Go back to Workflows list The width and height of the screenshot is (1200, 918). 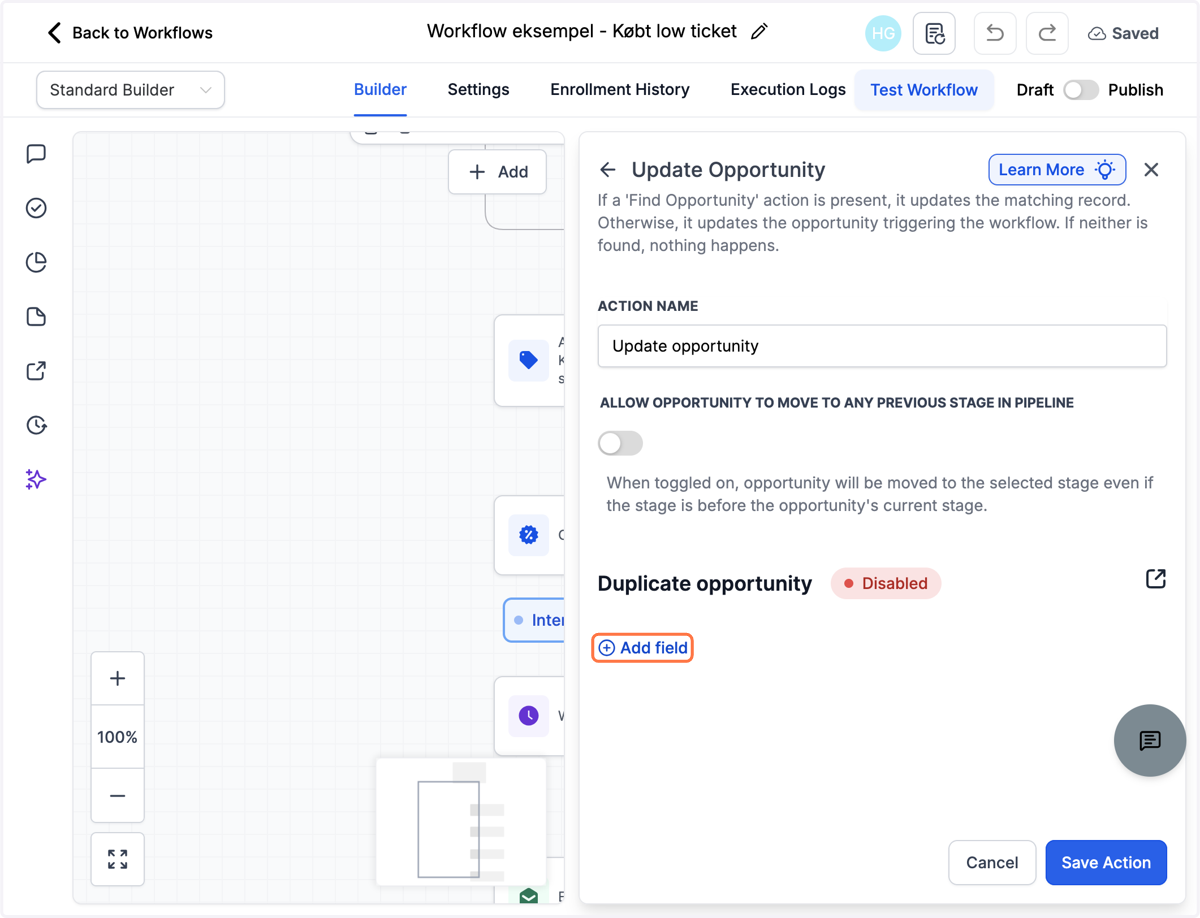coord(130,33)
